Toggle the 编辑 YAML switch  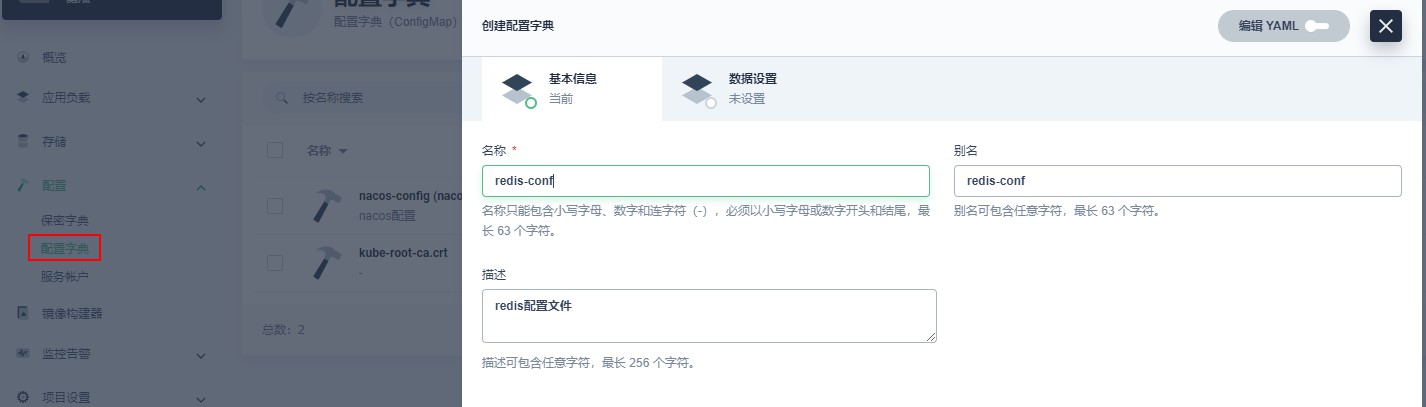pos(1316,27)
